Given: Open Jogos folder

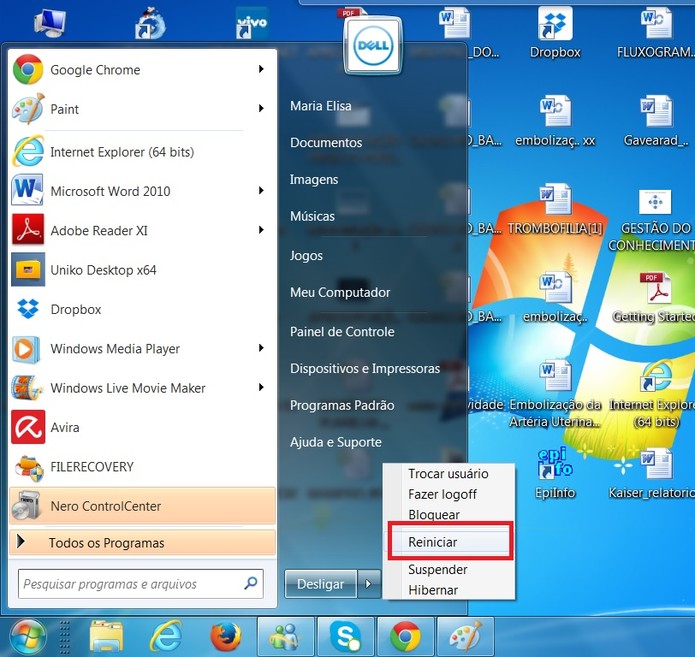Looking at the screenshot, I should point(306,256).
